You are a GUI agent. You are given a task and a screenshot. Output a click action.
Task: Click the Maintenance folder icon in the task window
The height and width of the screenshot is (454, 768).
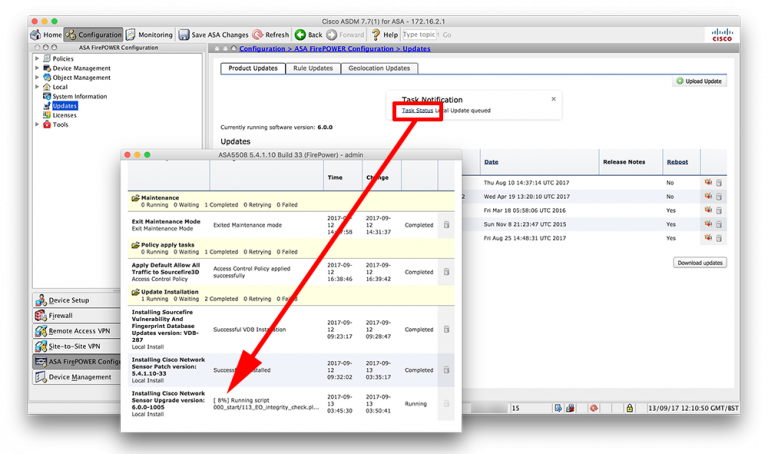[x=135, y=198]
